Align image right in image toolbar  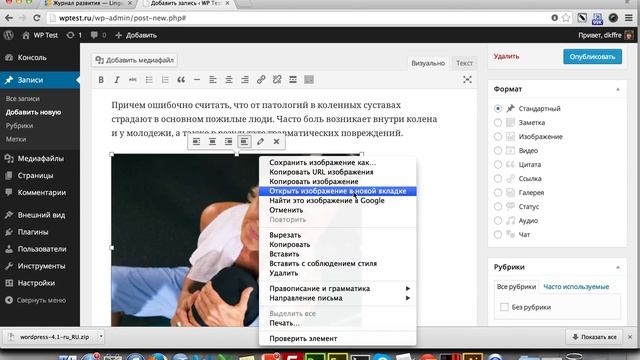[x=228, y=142]
